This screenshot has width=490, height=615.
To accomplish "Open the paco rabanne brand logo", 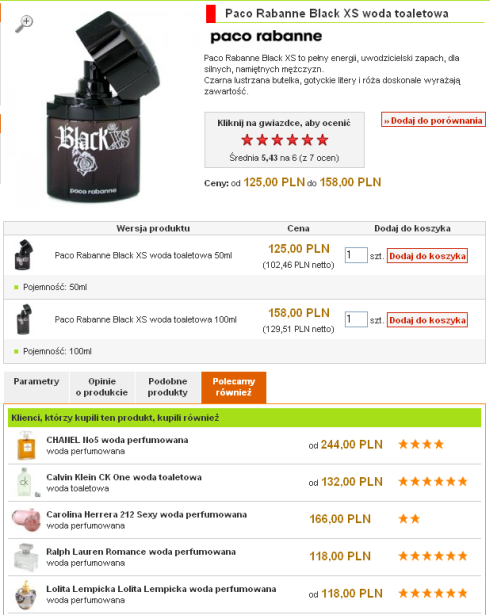I will (266, 36).
